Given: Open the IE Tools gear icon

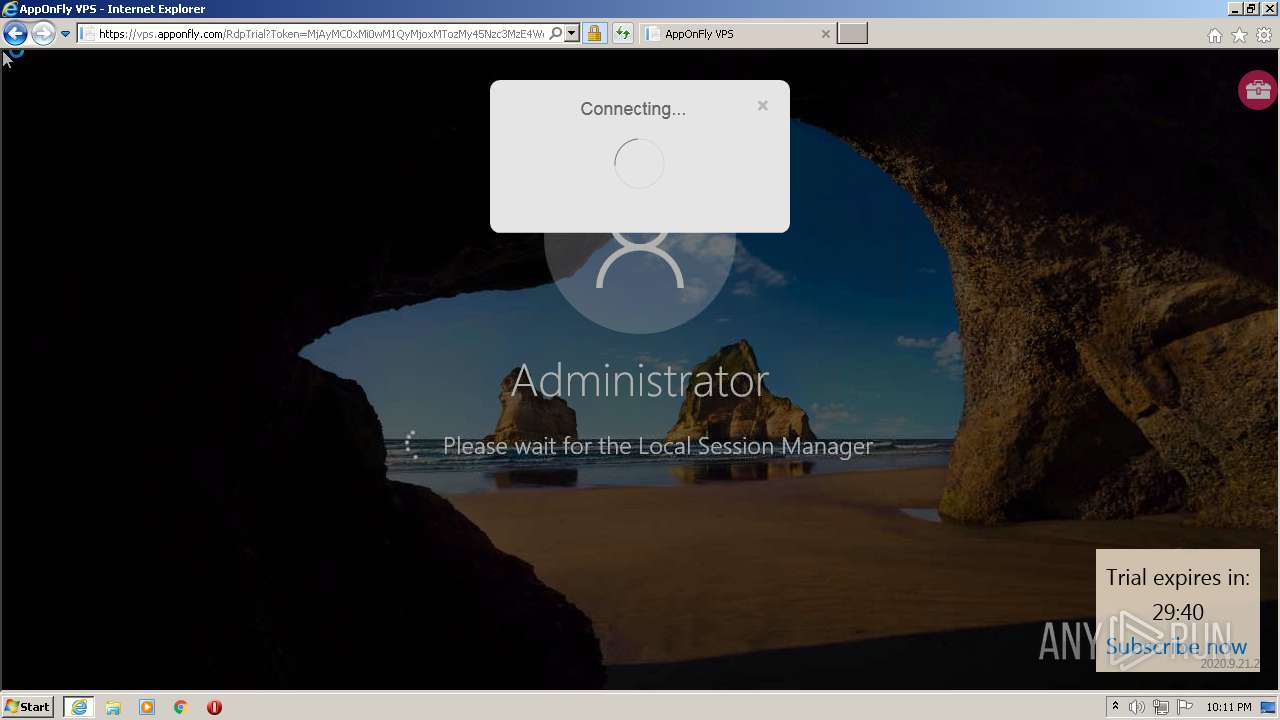Looking at the screenshot, I should click(x=1264, y=35).
